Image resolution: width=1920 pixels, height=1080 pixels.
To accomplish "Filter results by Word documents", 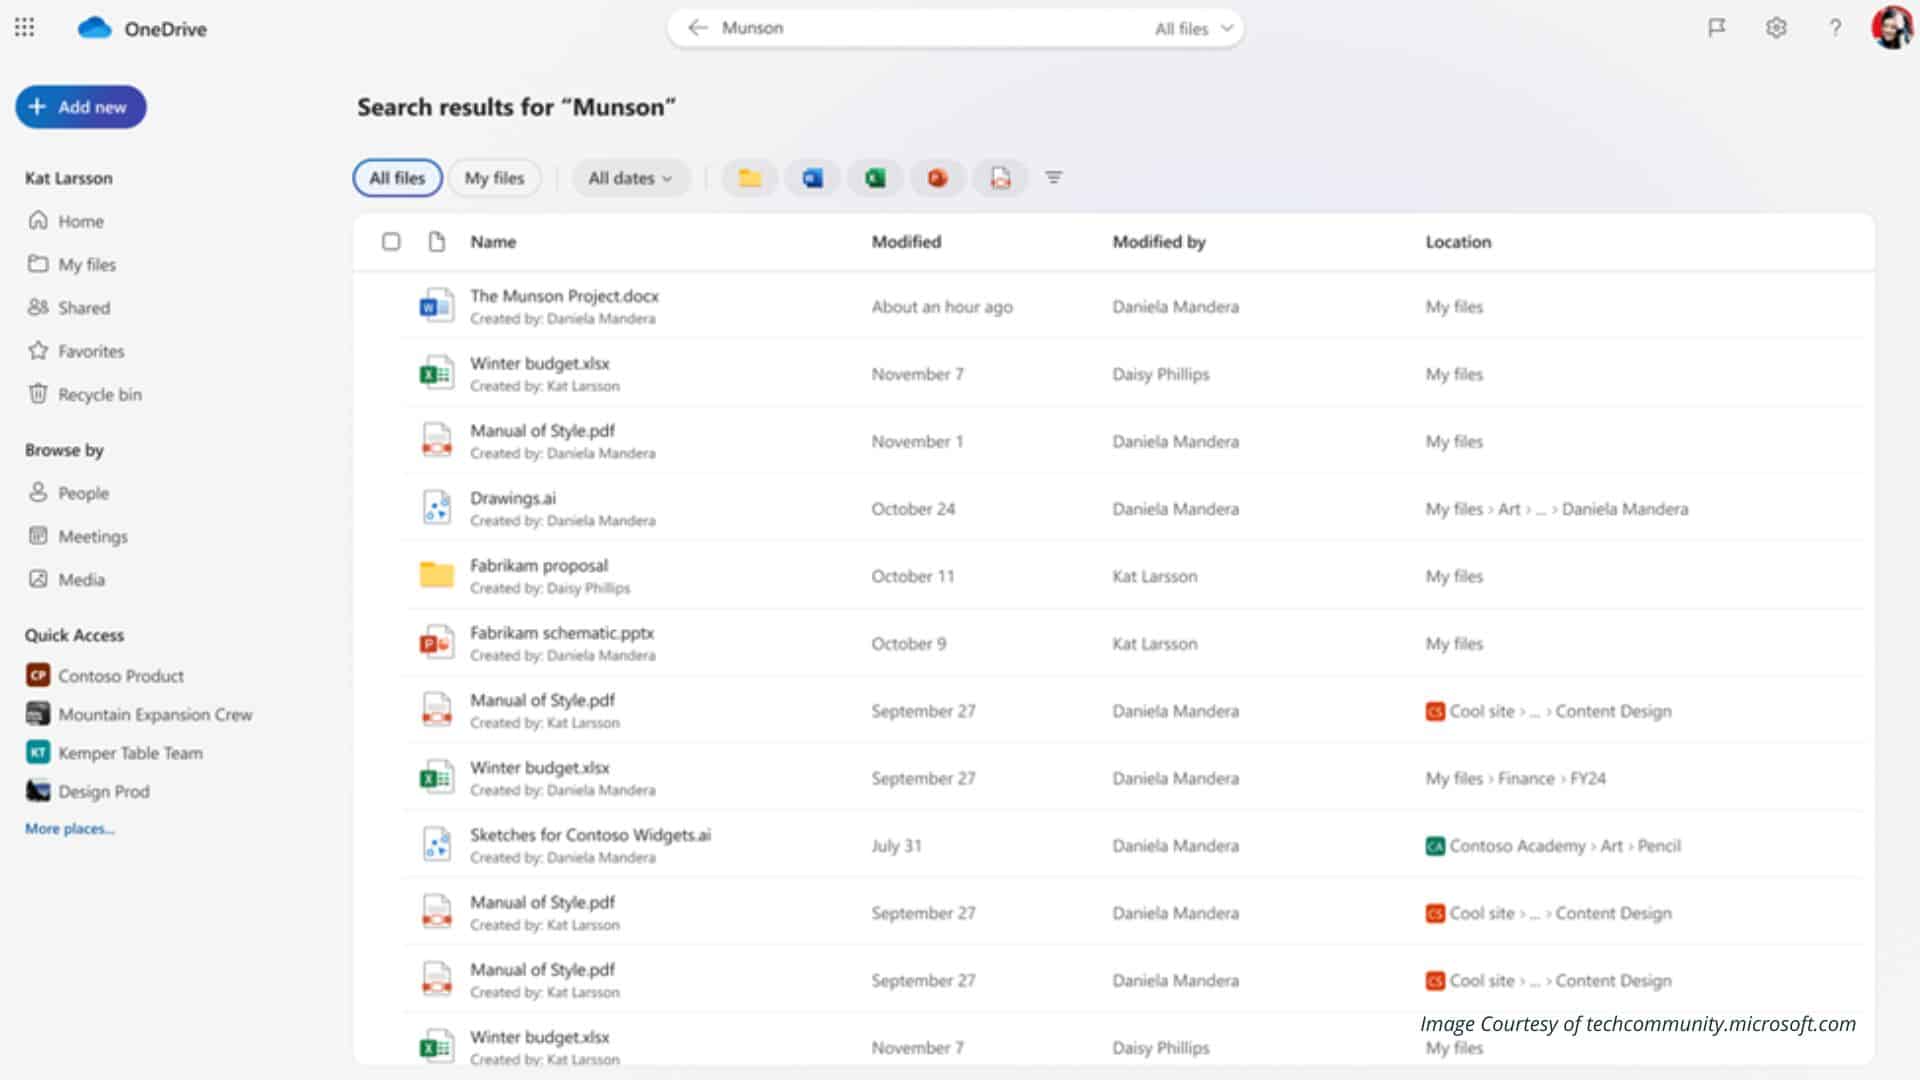I will [812, 178].
